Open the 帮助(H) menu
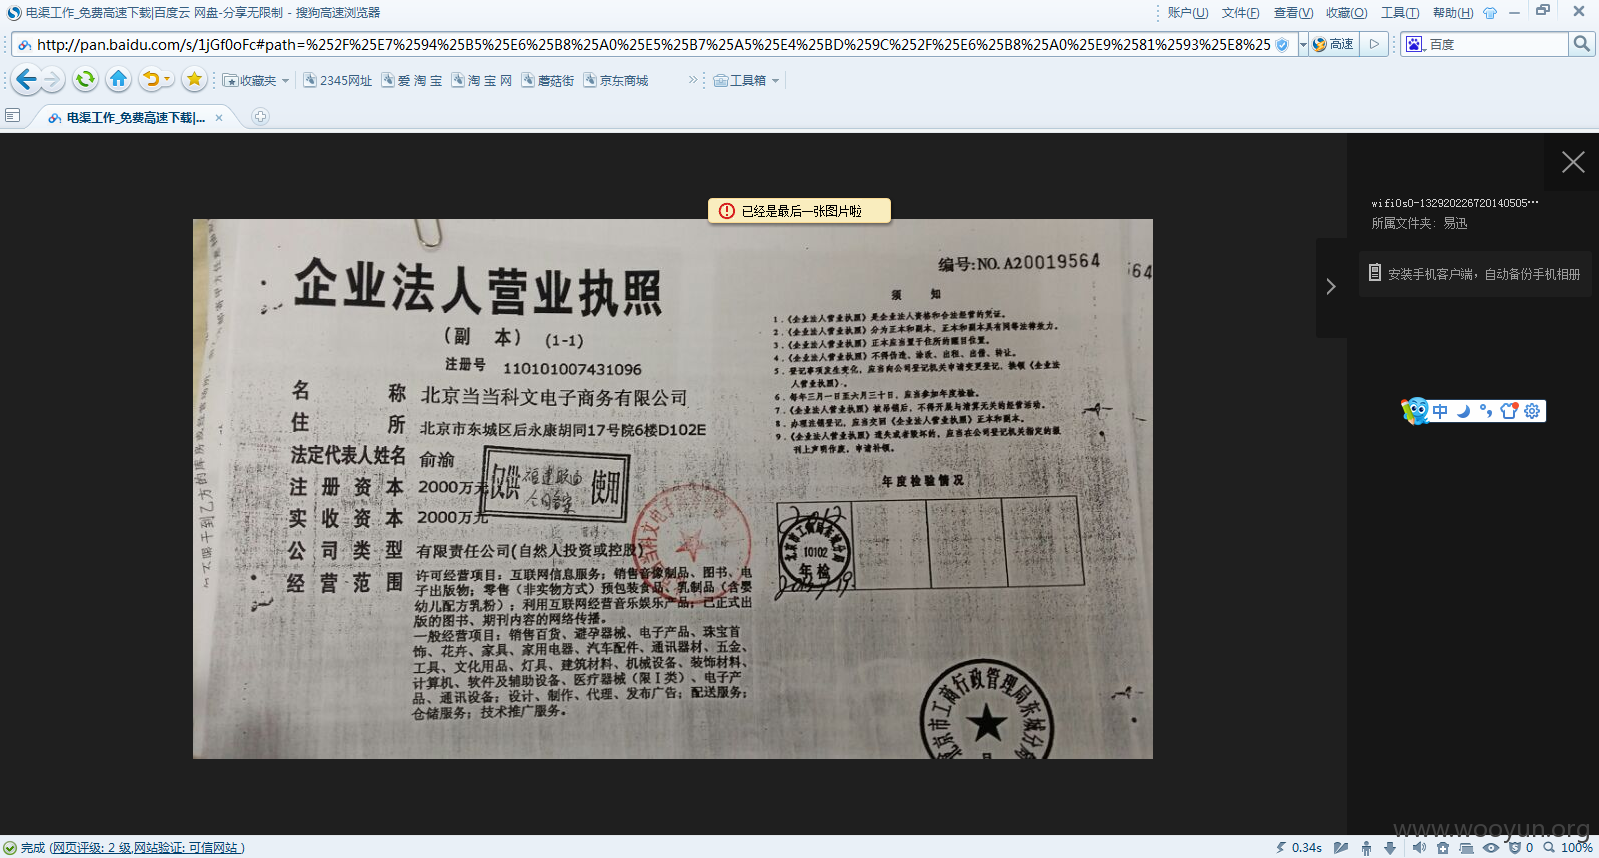 1453,13
